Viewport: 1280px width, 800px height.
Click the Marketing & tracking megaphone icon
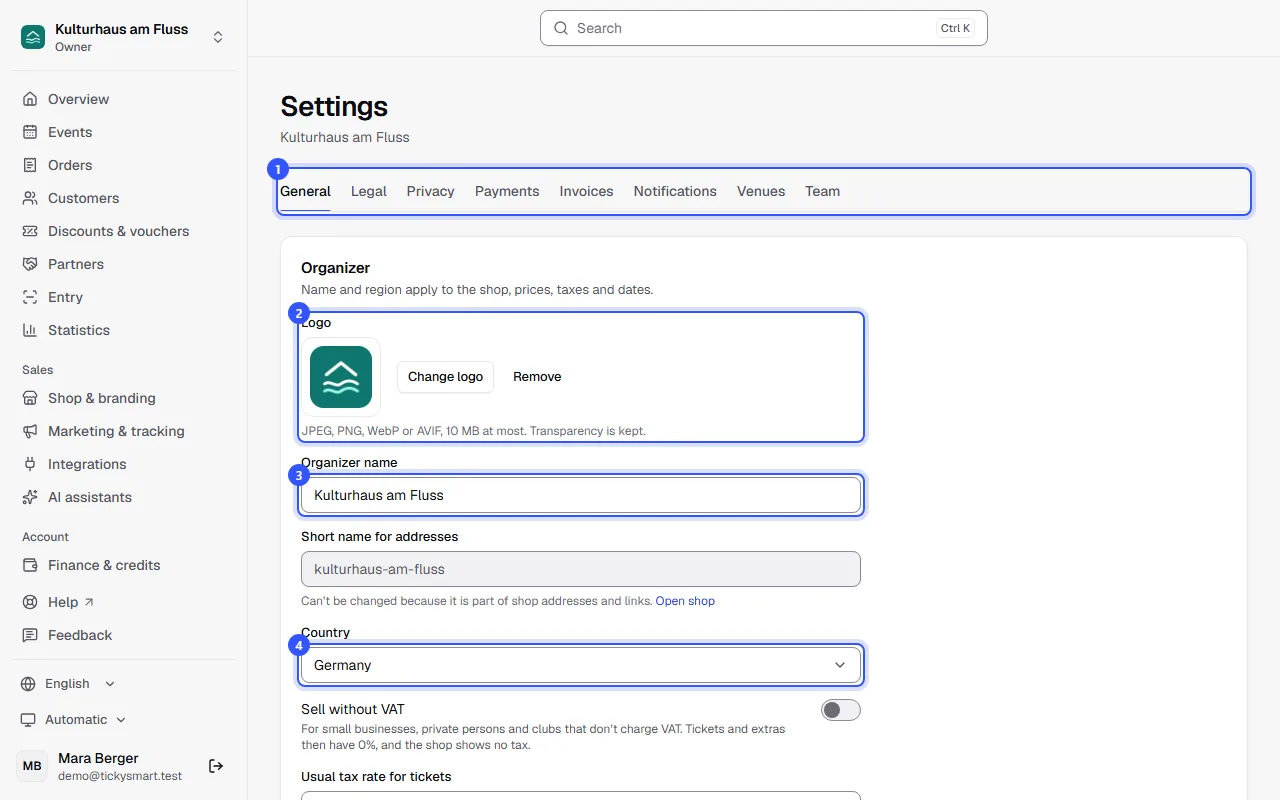coord(30,431)
